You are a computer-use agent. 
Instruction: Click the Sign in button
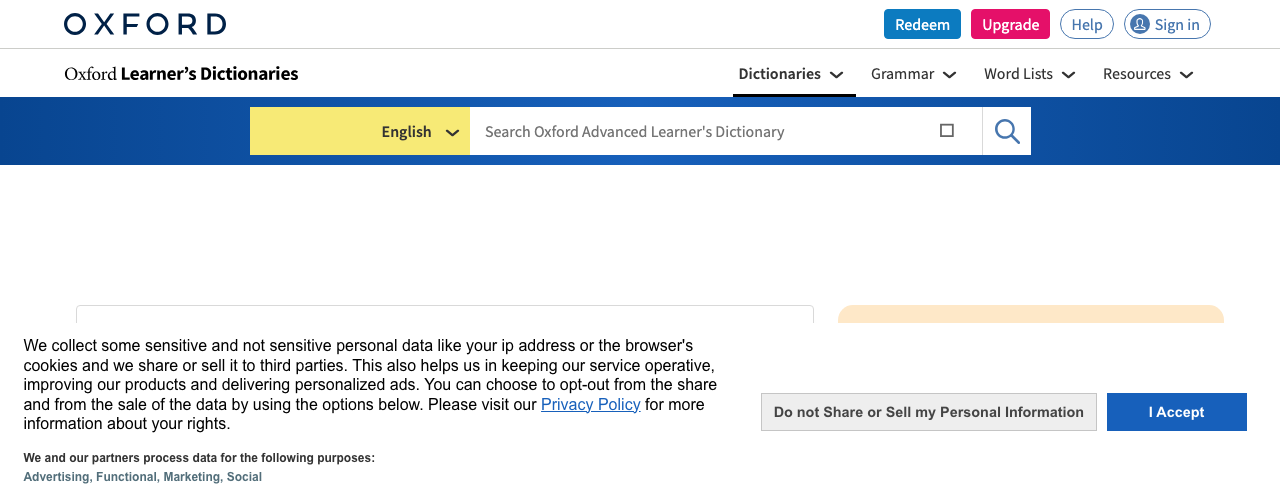tap(1167, 24)
